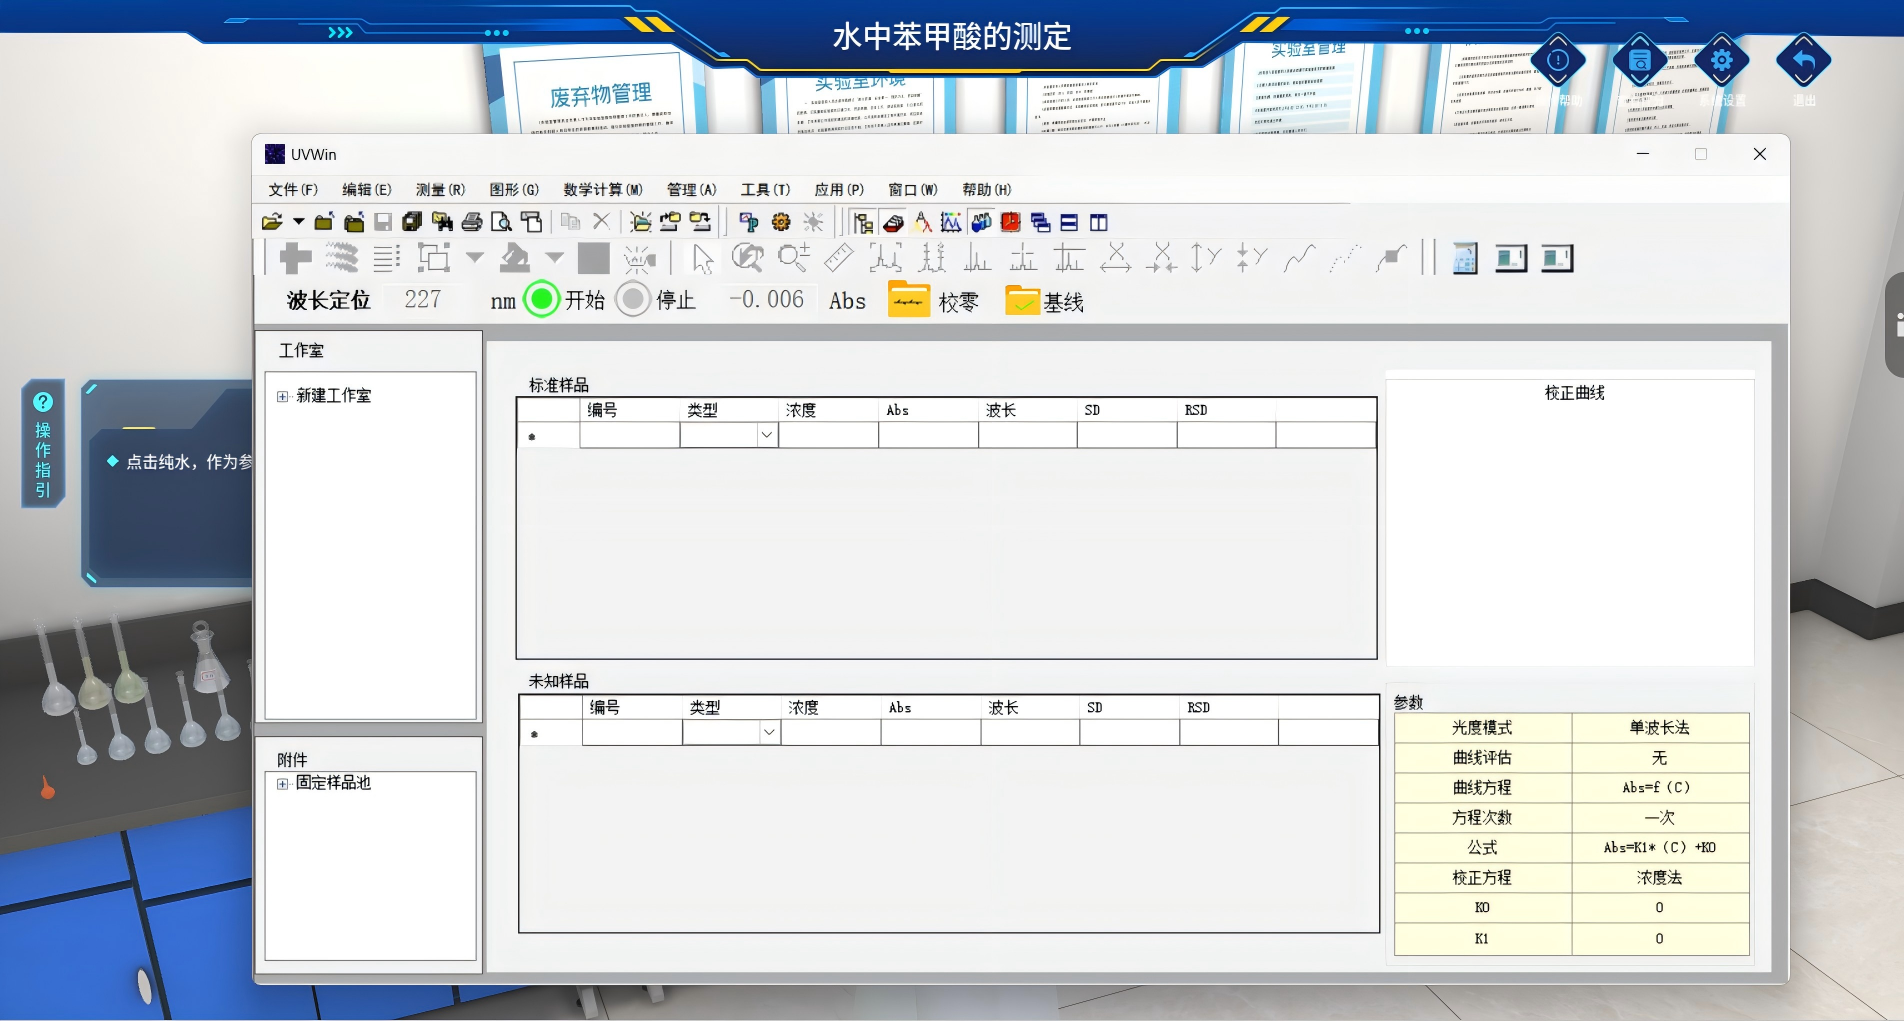Image resolution: width=1904 pixels, height=1021 pixels.
Task: Click the wavelength value field showing 227
Action: [x=423, y=299]
